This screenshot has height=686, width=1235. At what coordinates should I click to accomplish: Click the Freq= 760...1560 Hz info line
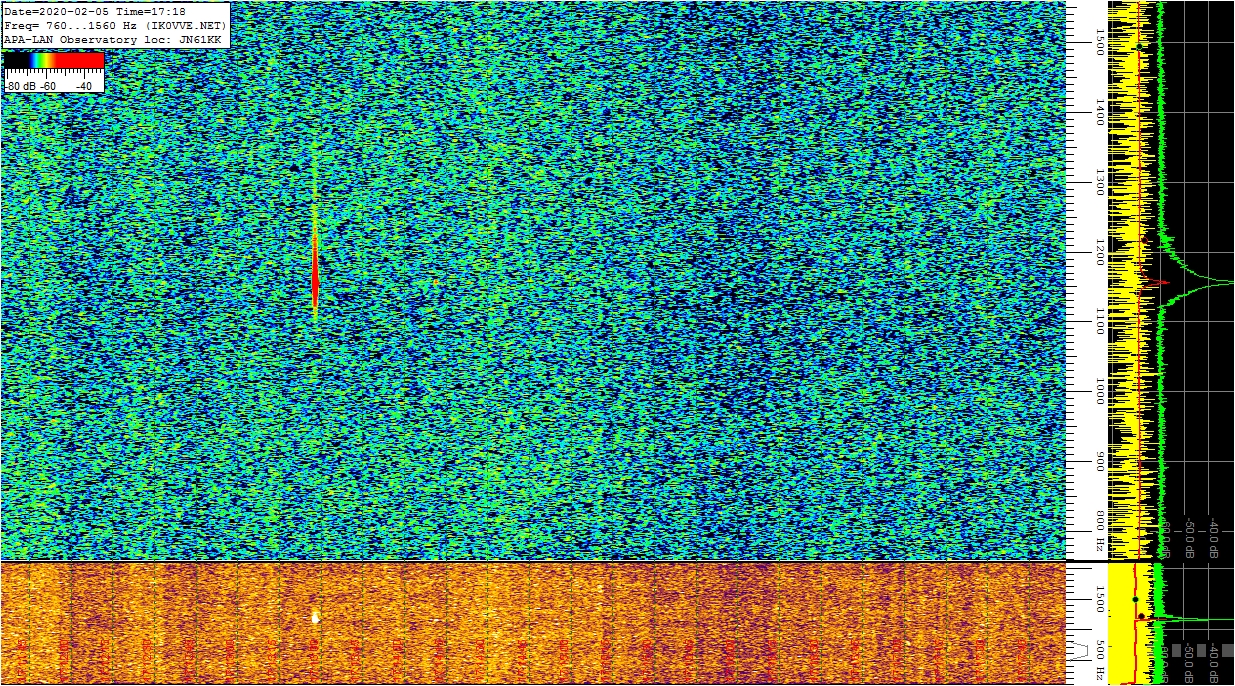coord(116,25)
